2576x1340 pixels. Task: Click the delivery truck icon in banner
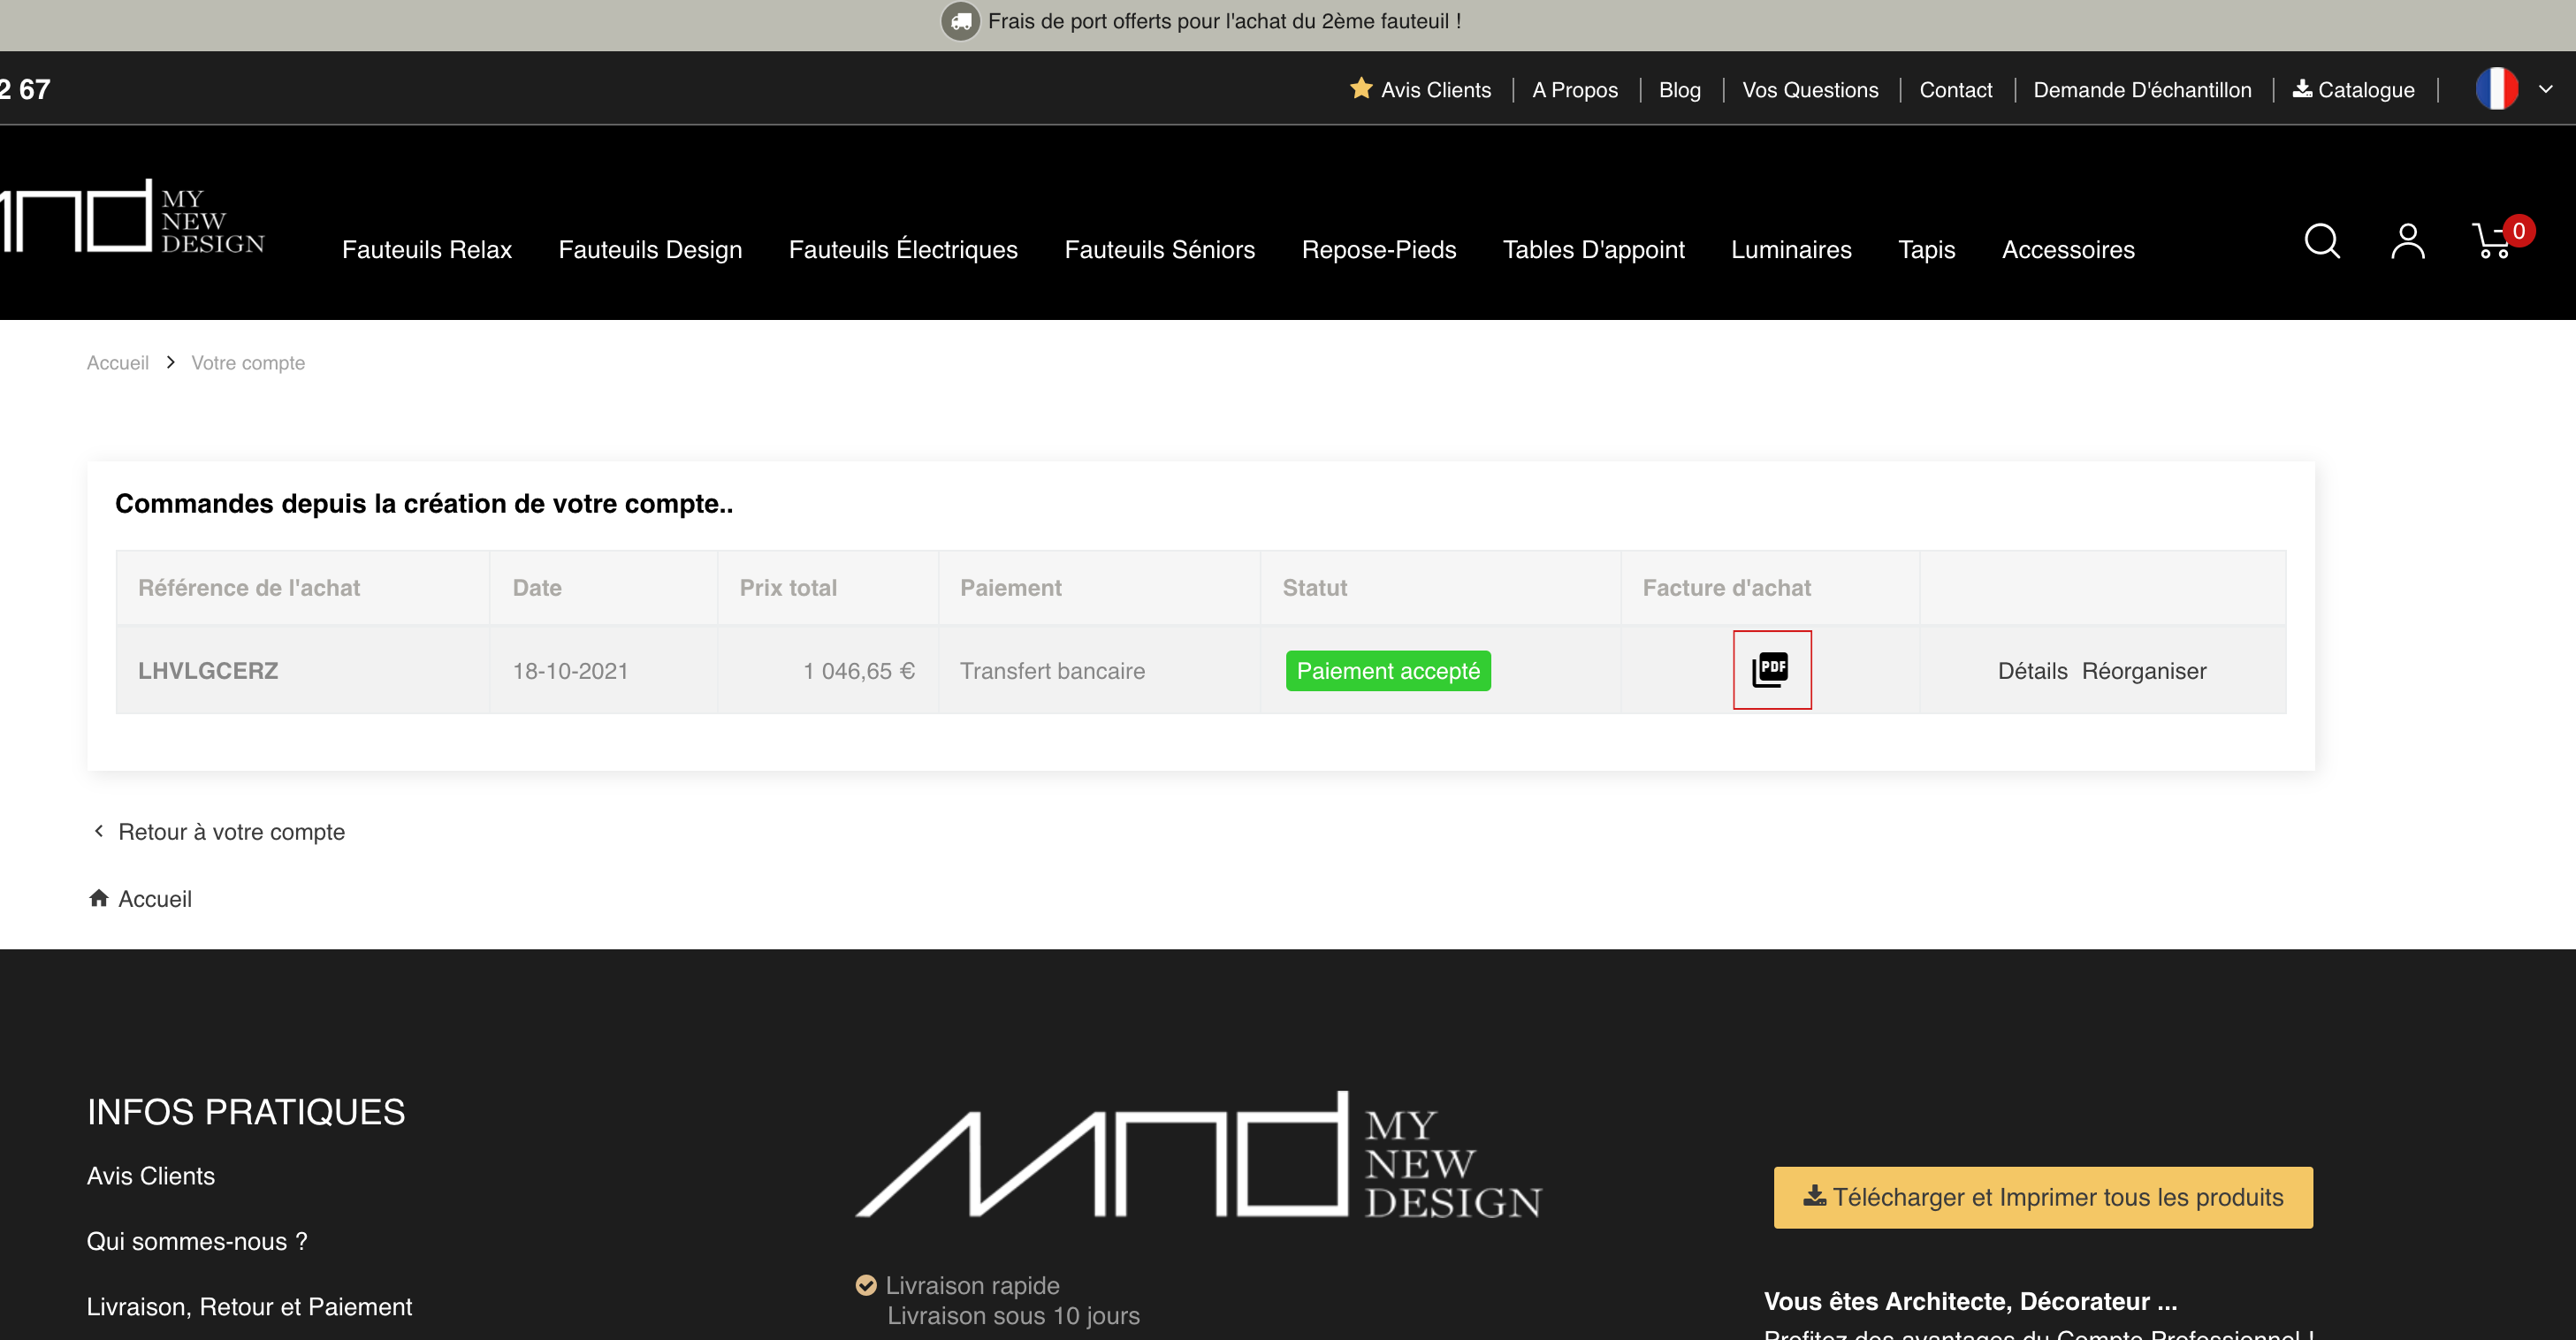pyautogui.click(x=960, y=21)
